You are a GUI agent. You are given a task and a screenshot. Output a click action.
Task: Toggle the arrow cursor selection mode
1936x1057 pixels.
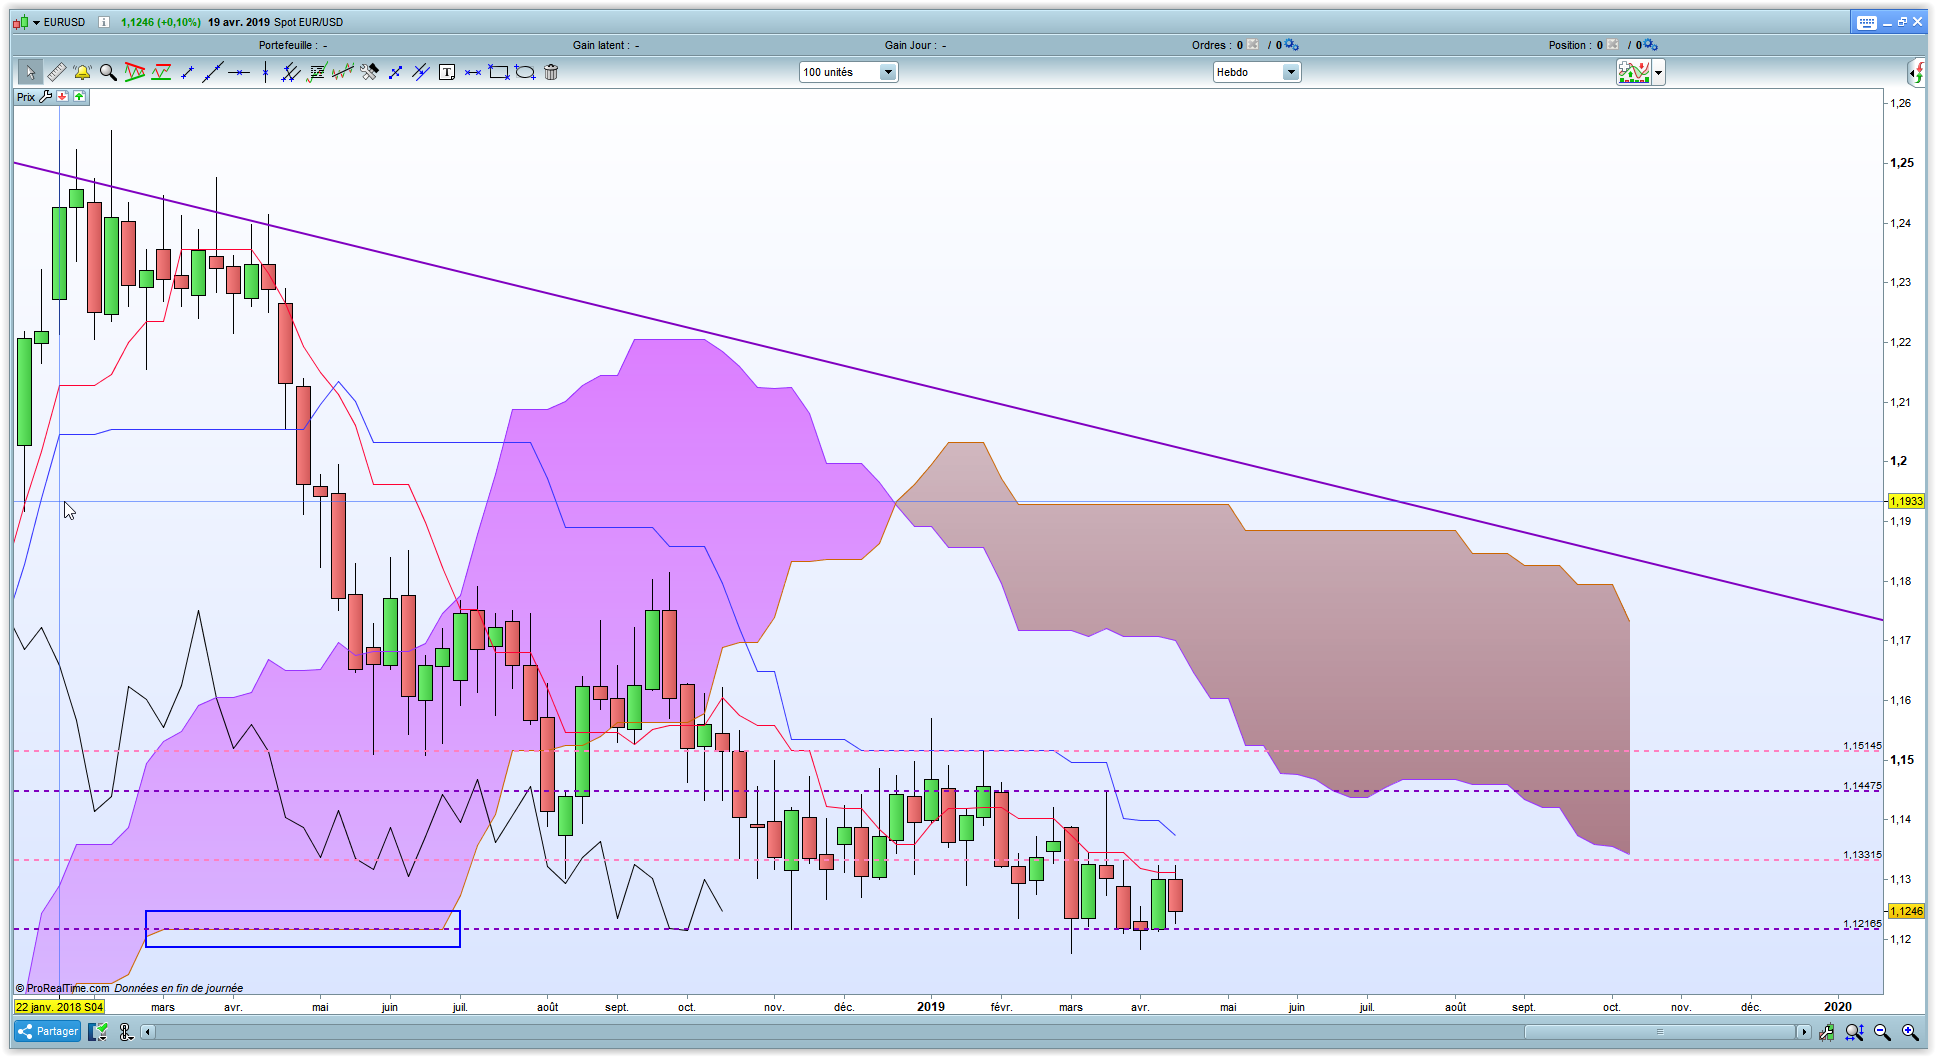click(x=30, y=72)
